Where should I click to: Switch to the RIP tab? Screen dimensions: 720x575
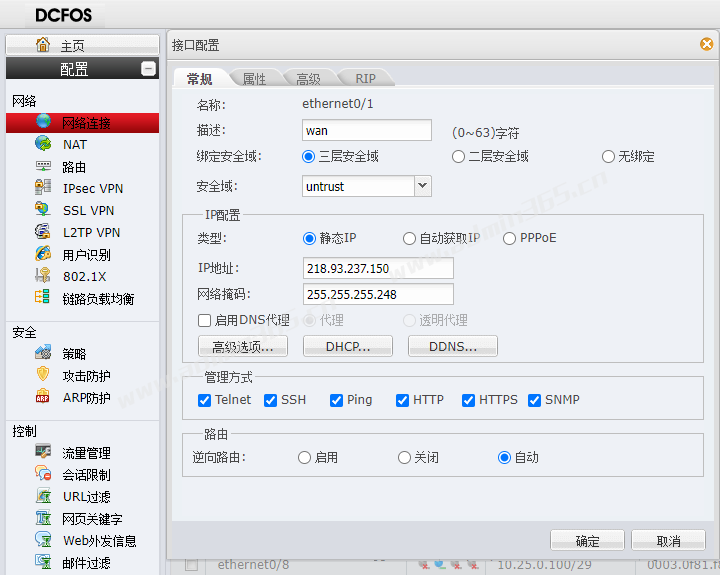tap(365, 79)
